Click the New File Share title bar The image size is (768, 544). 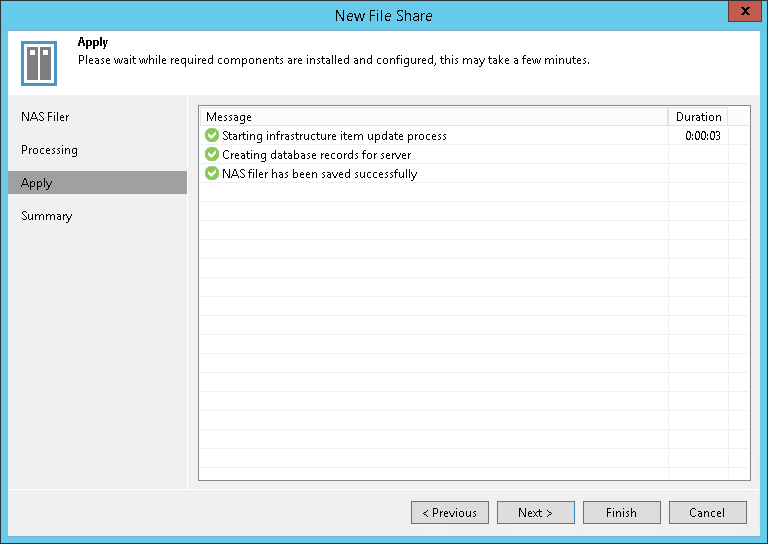(384, 15)
